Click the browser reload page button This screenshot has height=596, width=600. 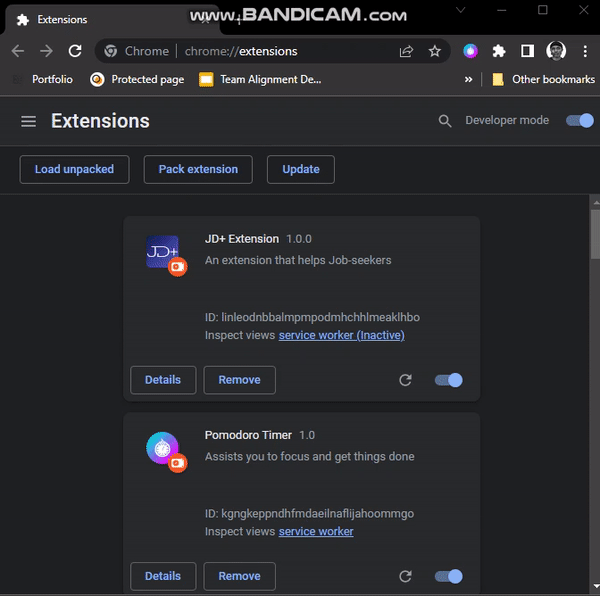75,51
